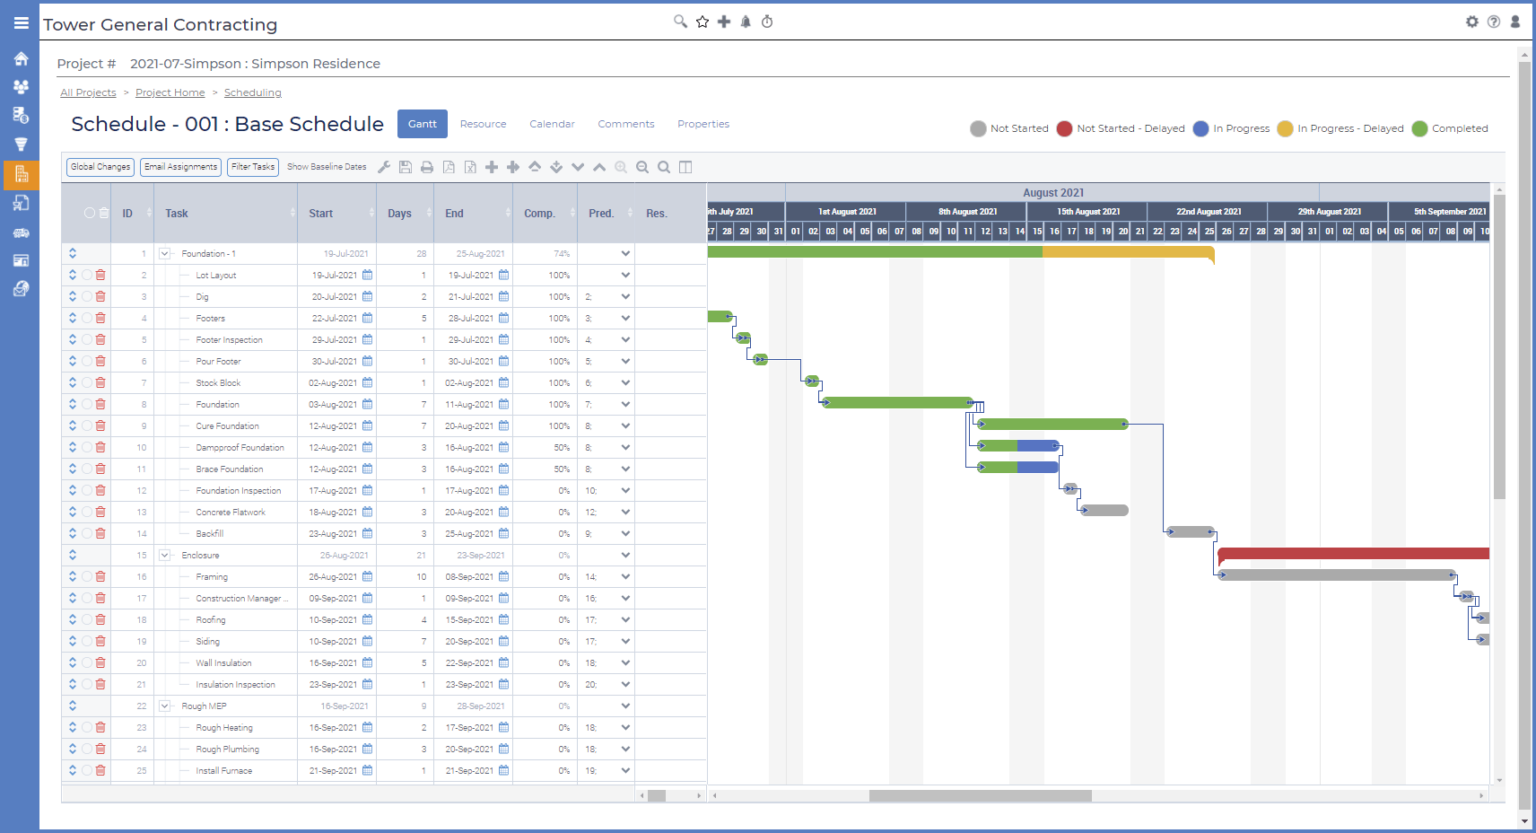Open the search magnifier in the top bar
The height and width of the screenshot is (833, 1536).
pos(680,21)
